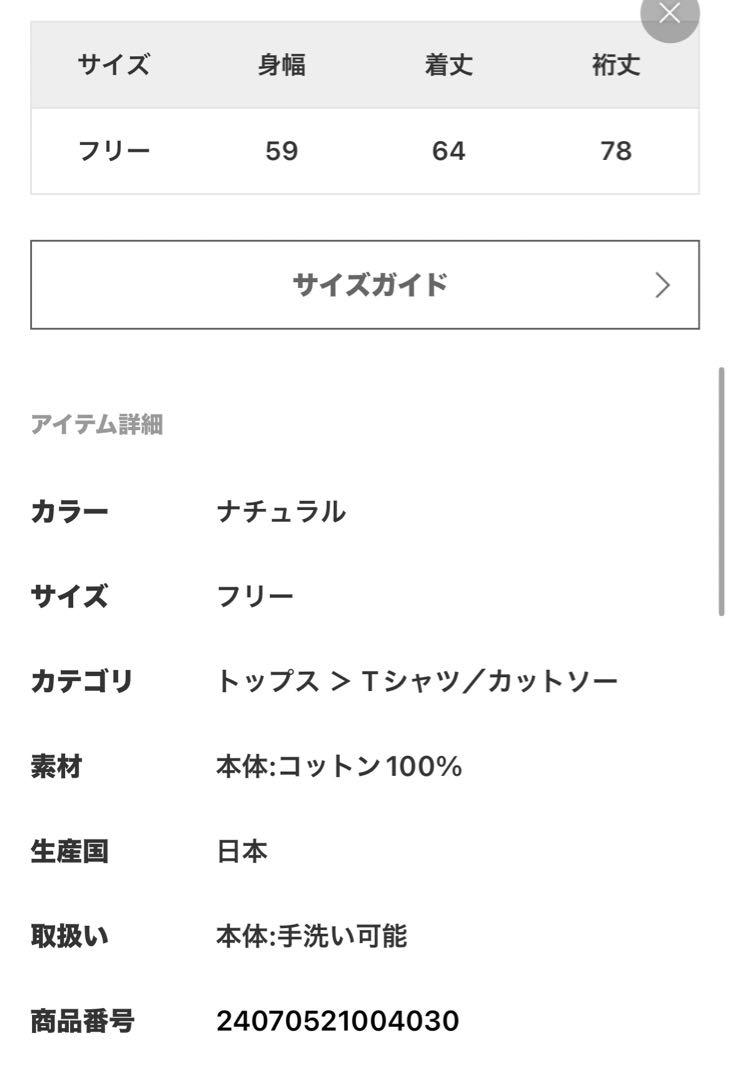
Task: Click the 78 sleeve length value
Action: pos(616,151)
